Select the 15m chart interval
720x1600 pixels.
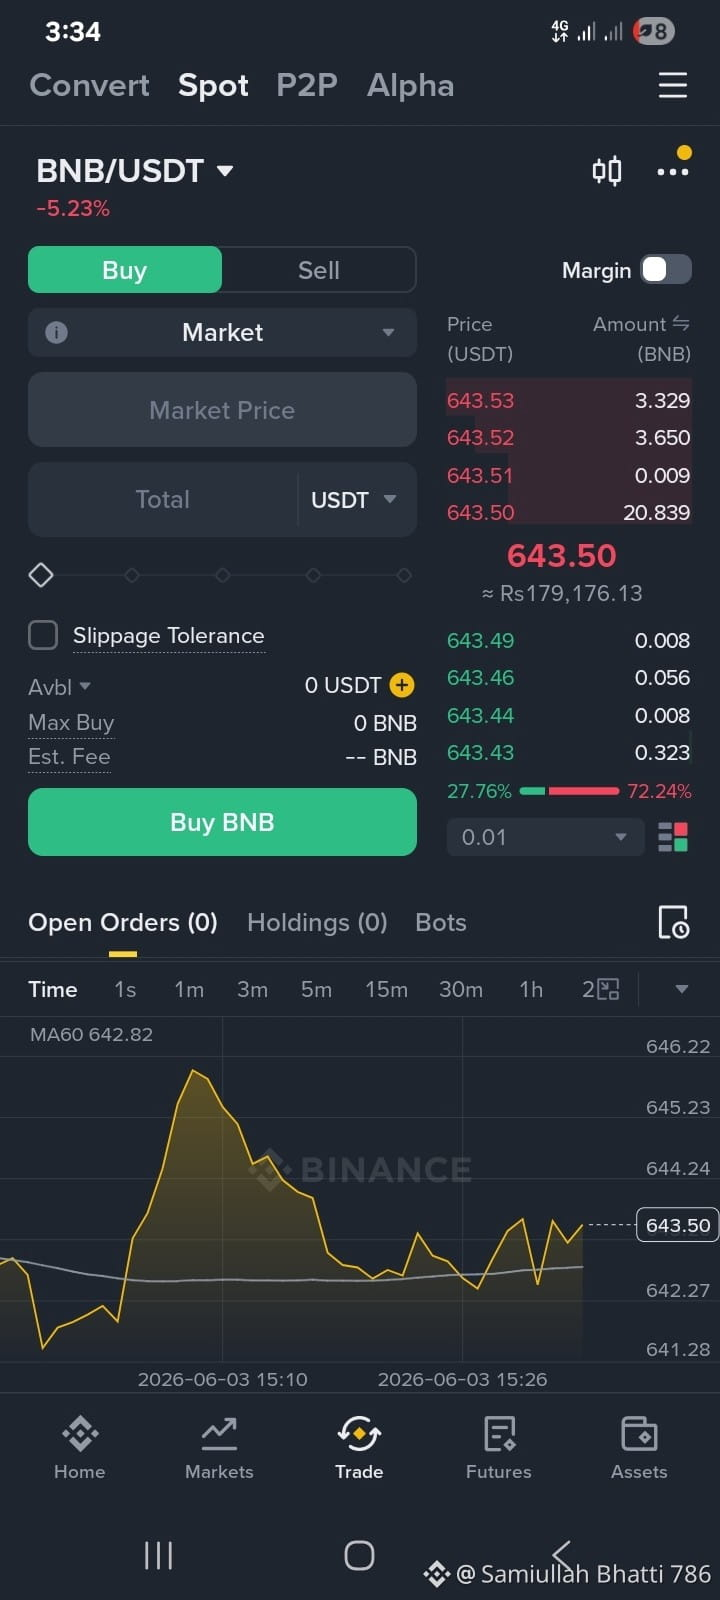click(386, 989)
